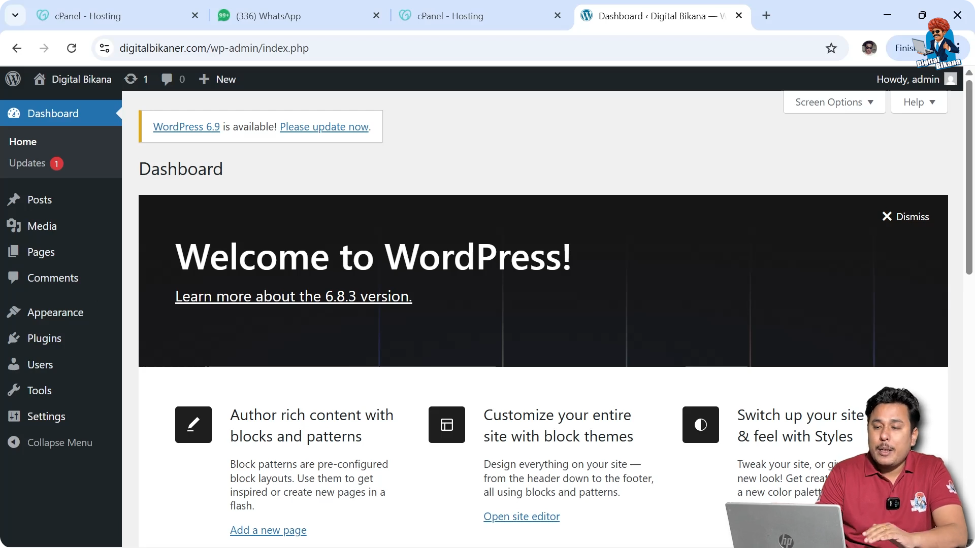Image resolution: width=978 pixels, height=550 pixels.
Task: Click the Please update now link
Action: click(324, 127)
